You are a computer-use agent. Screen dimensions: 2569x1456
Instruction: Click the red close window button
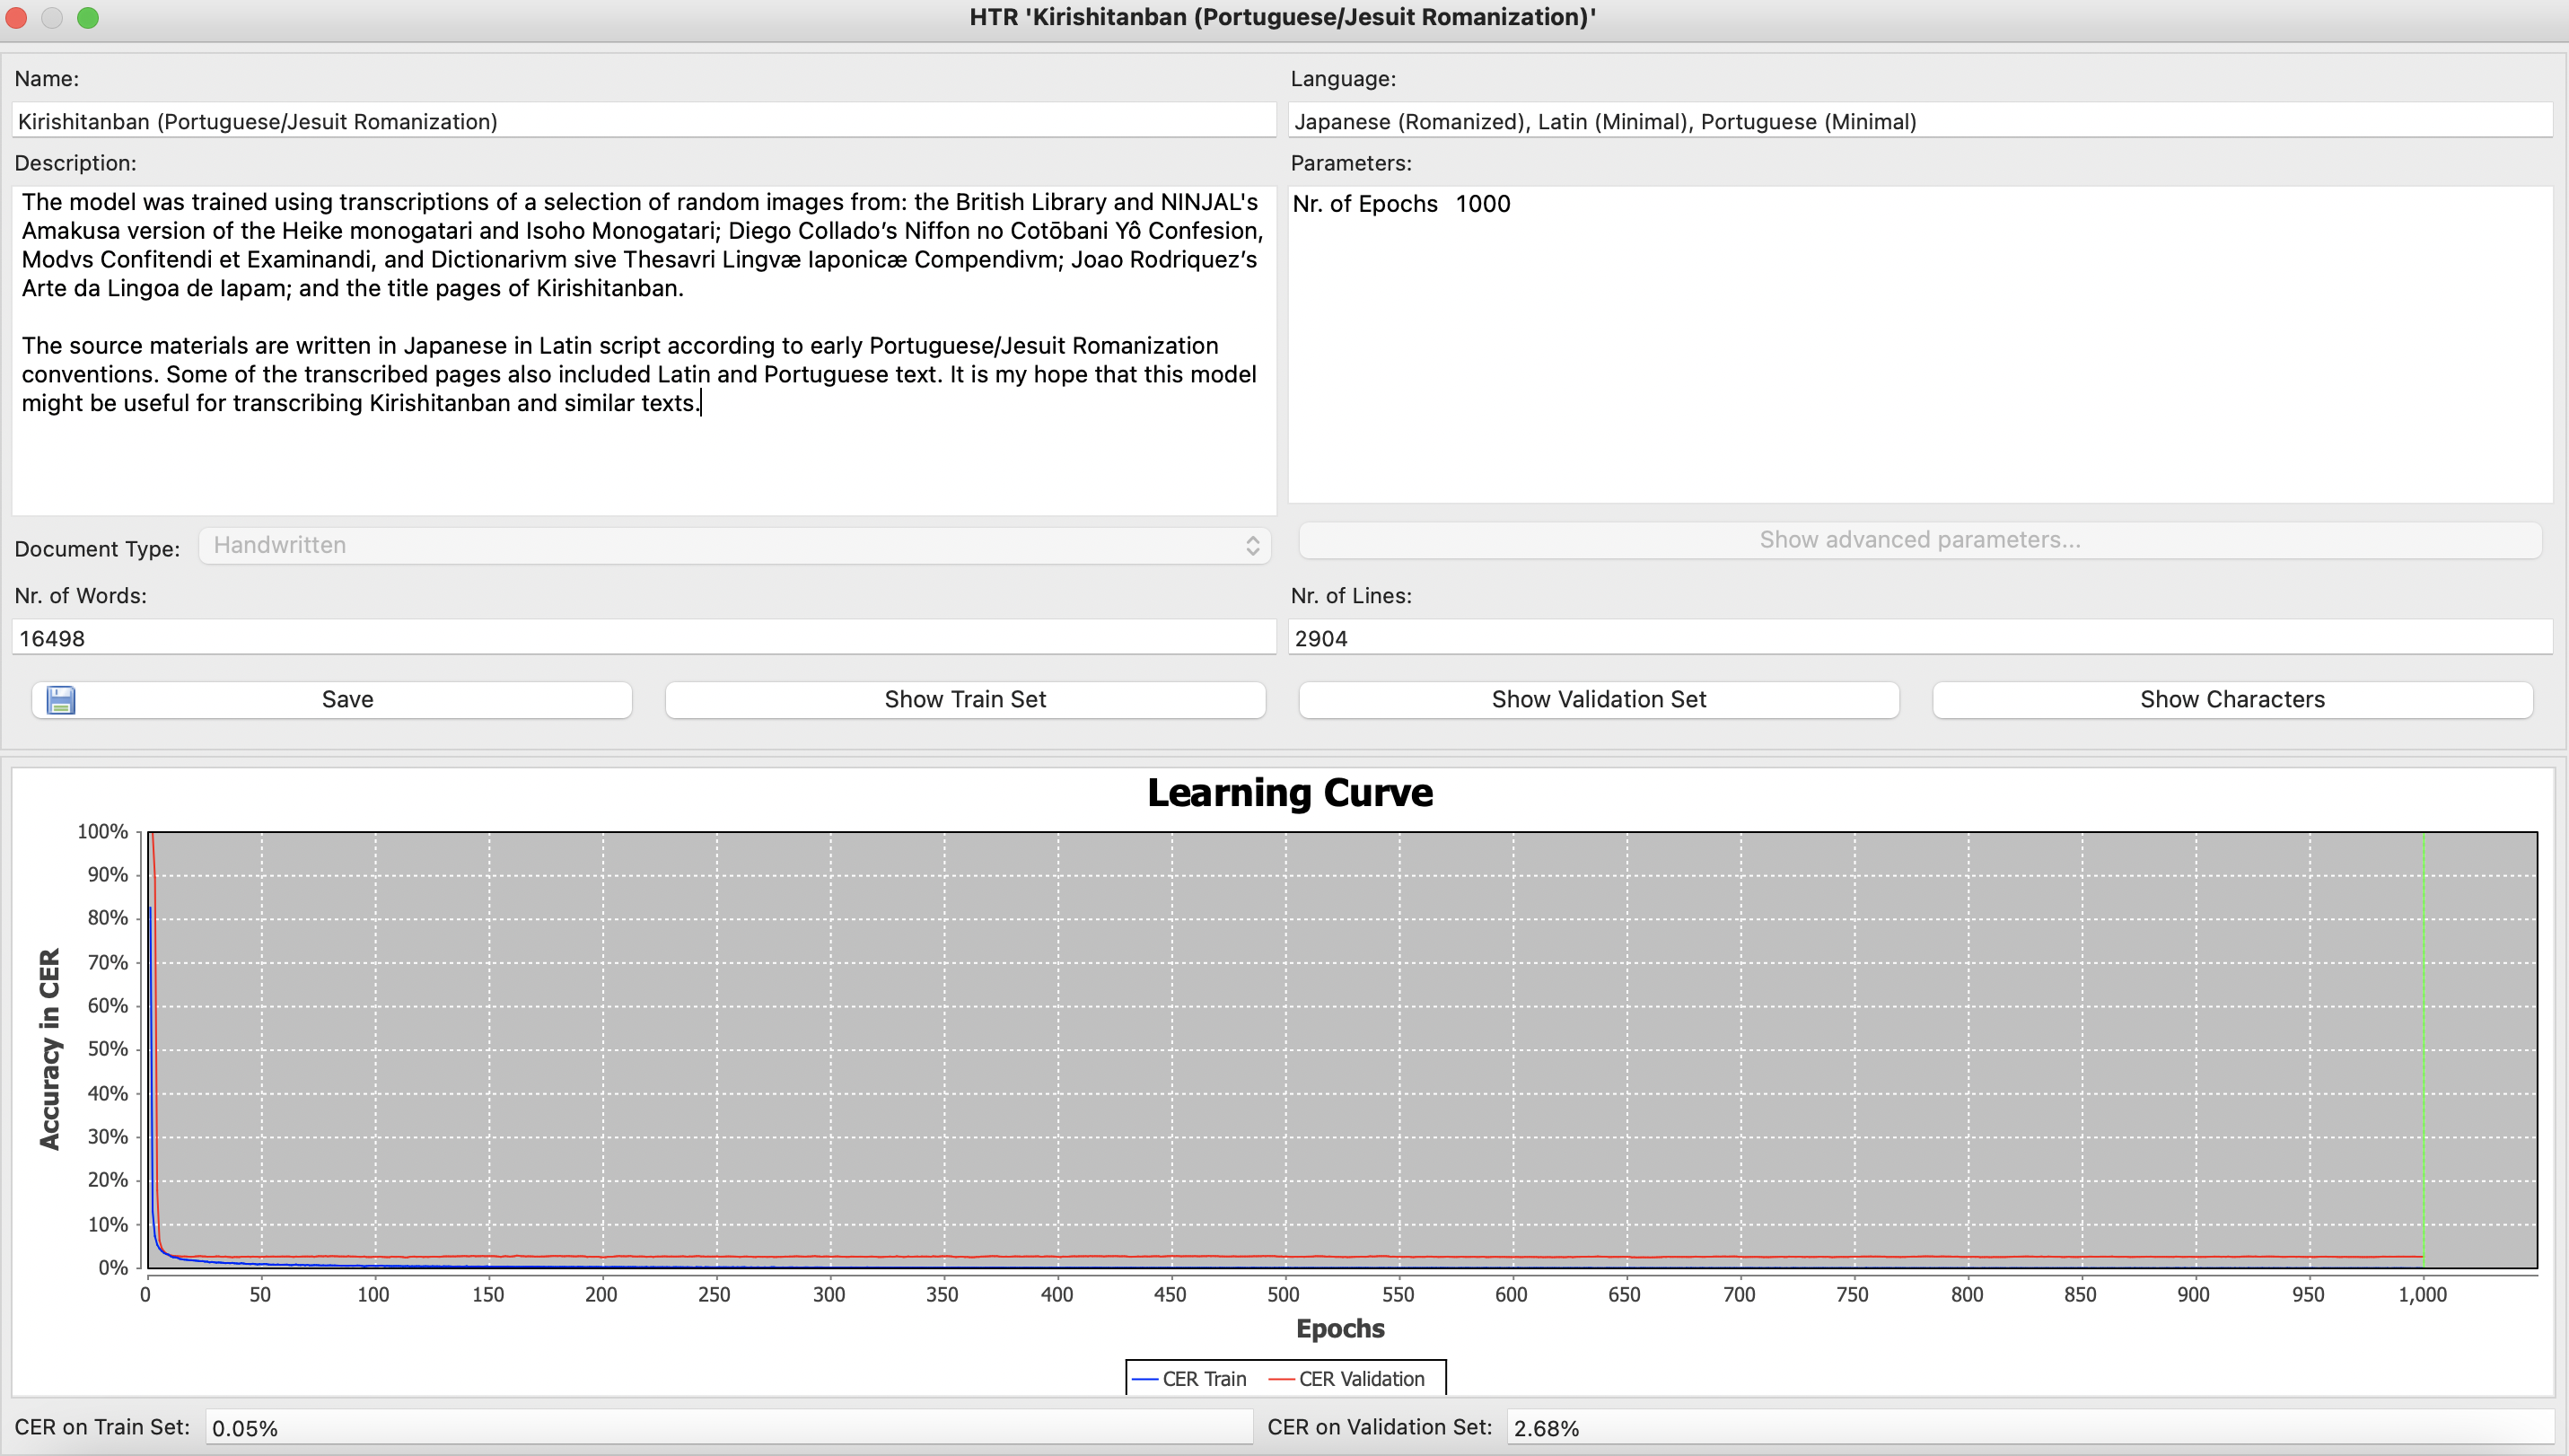click(x=16, y=17)
